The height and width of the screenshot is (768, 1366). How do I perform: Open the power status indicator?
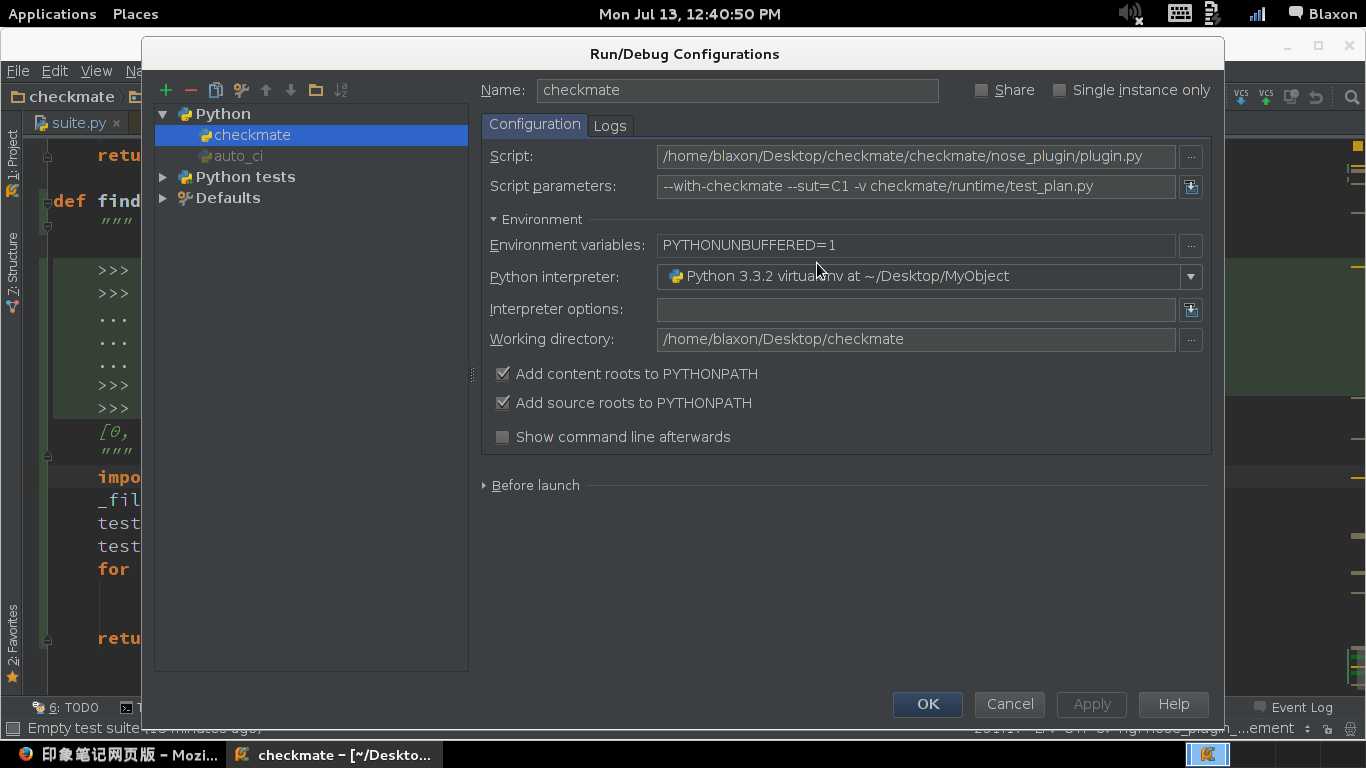1214,14
